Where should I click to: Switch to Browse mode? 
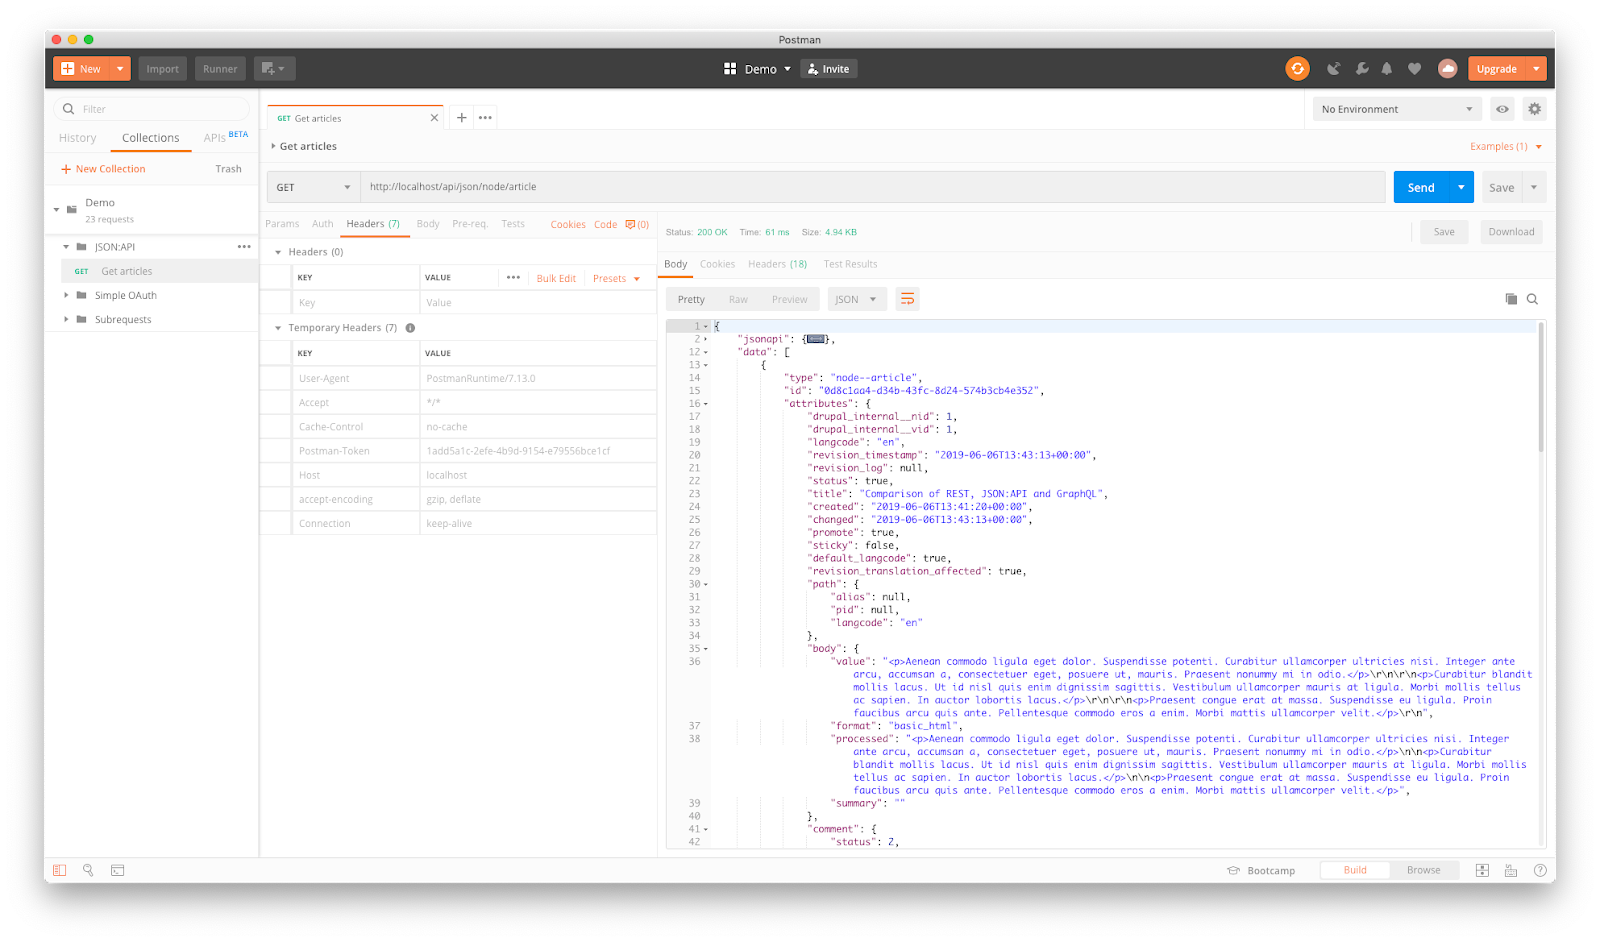[x=1424, y=870]
